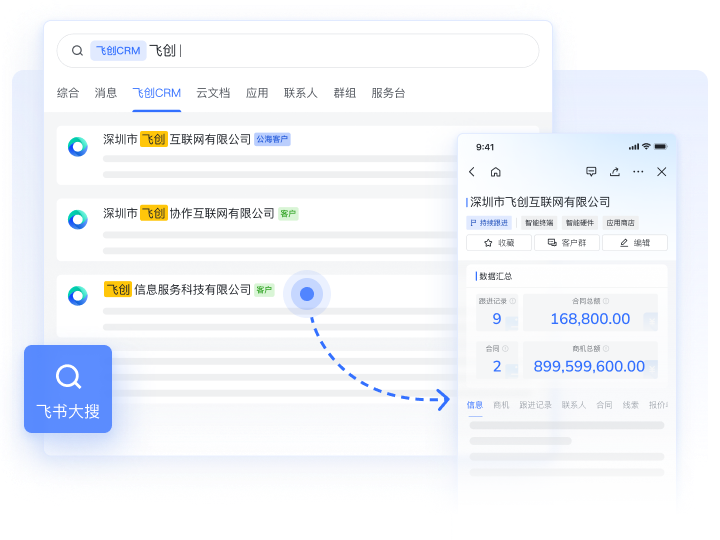Click the 持续跟进 status tag
Image resolution: width=720 pixels, height=540 pixels.
(489, 223)
